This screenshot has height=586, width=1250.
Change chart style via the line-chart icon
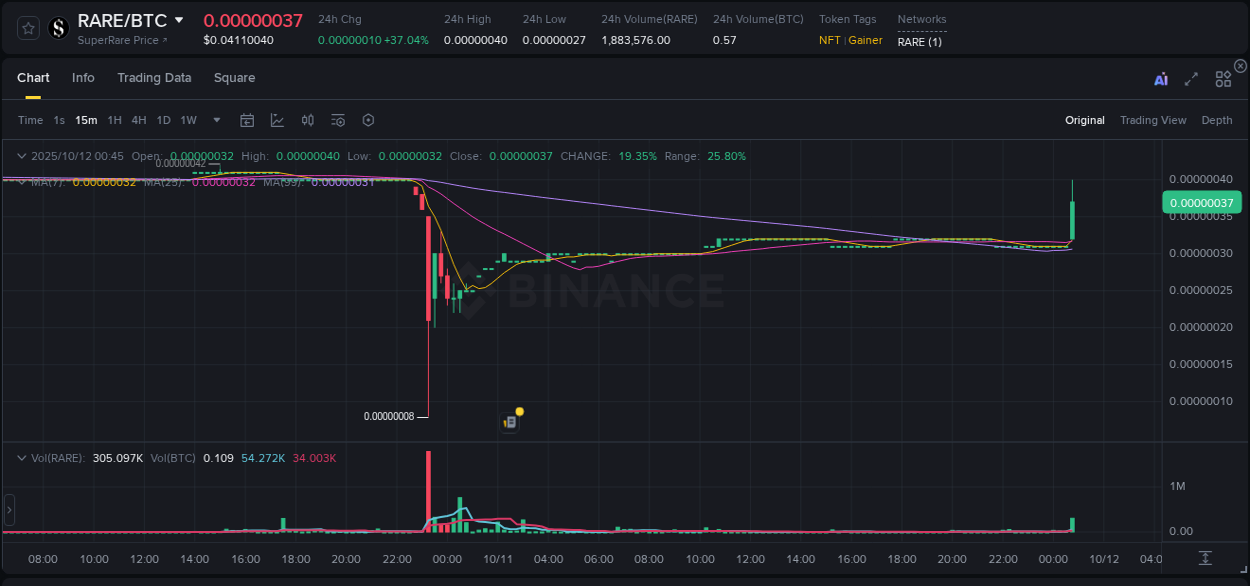coord(277,120)
